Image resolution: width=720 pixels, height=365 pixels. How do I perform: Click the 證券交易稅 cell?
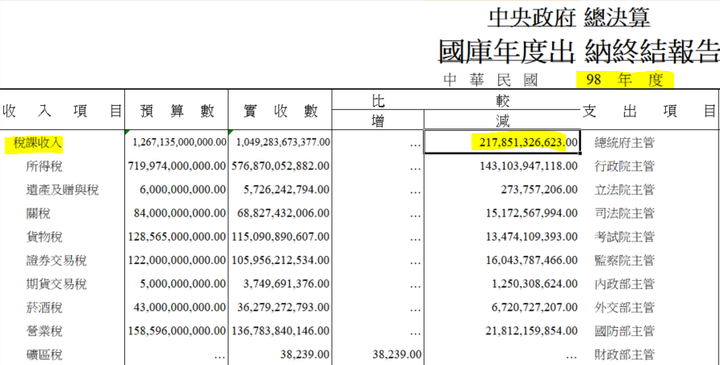coord(56,261)
